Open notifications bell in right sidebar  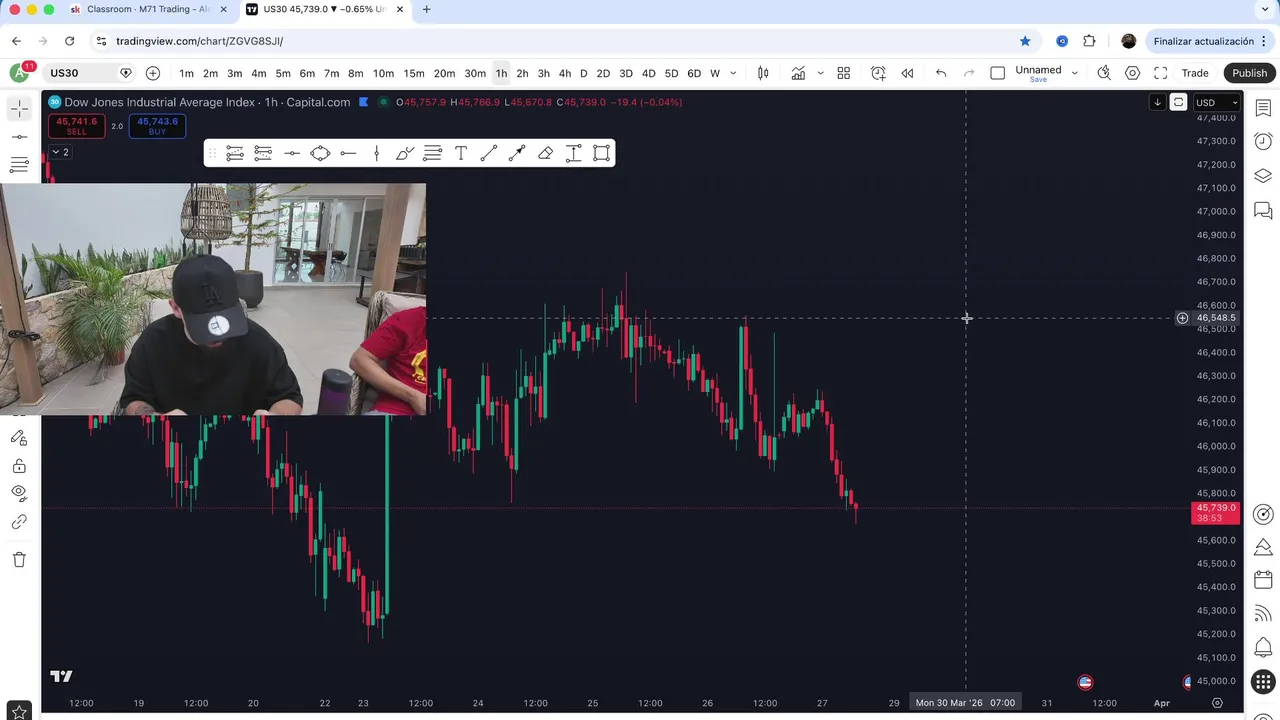pyautogui.click(x=1263, y=647)
